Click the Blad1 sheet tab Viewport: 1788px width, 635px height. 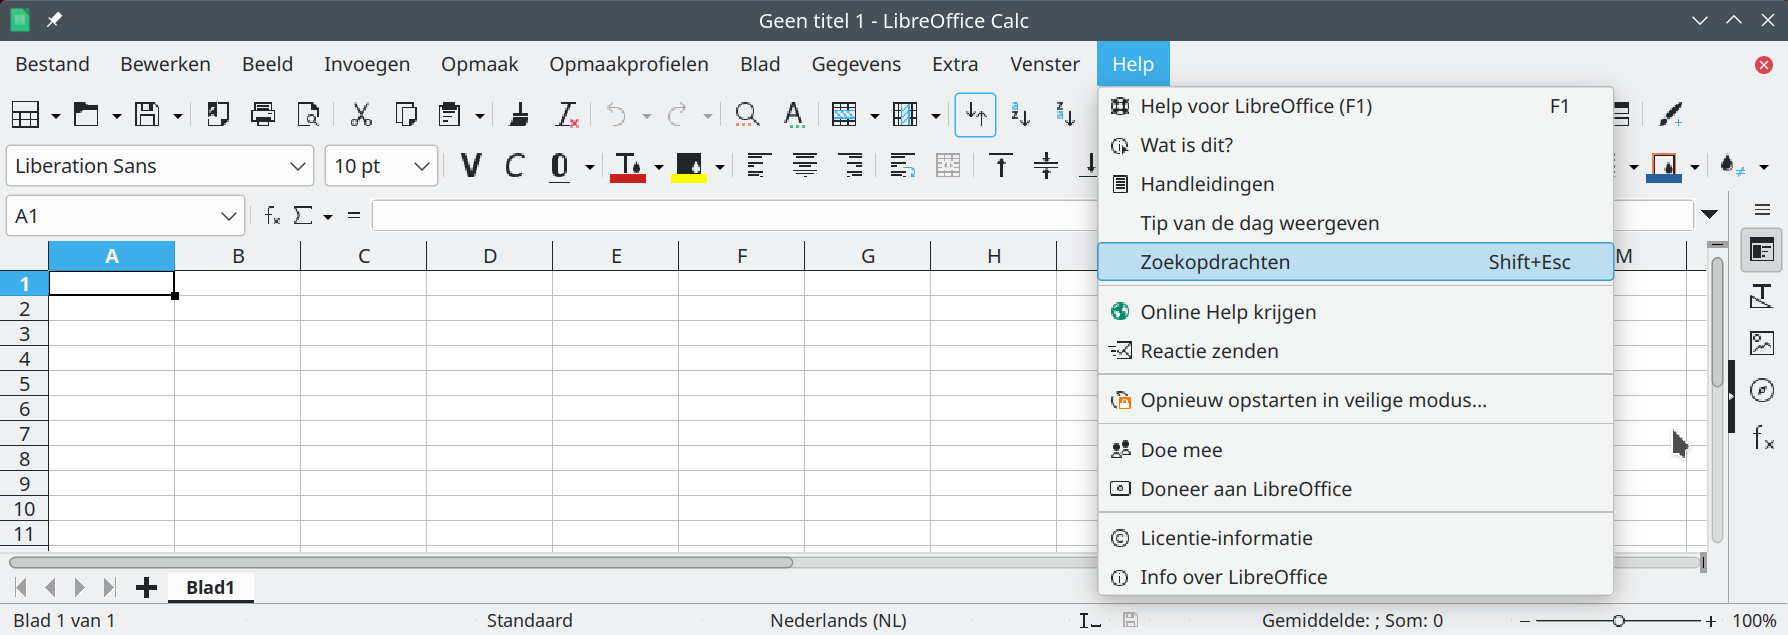coord(210,588)
